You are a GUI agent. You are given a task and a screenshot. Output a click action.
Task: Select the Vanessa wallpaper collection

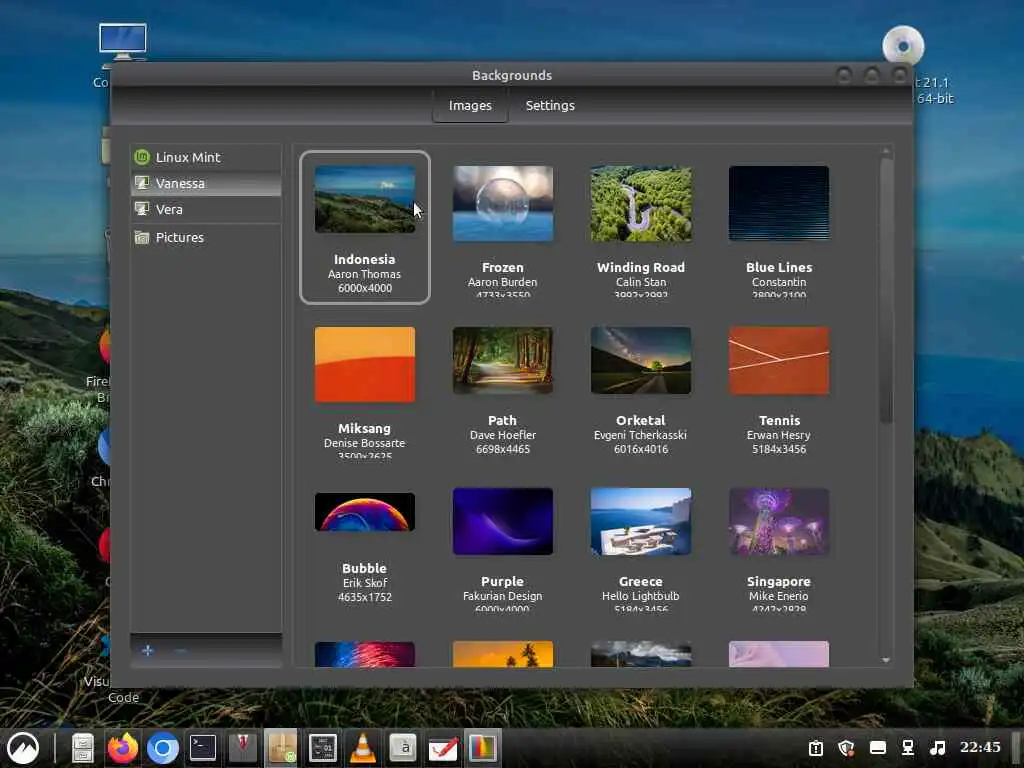coord(206,184)
